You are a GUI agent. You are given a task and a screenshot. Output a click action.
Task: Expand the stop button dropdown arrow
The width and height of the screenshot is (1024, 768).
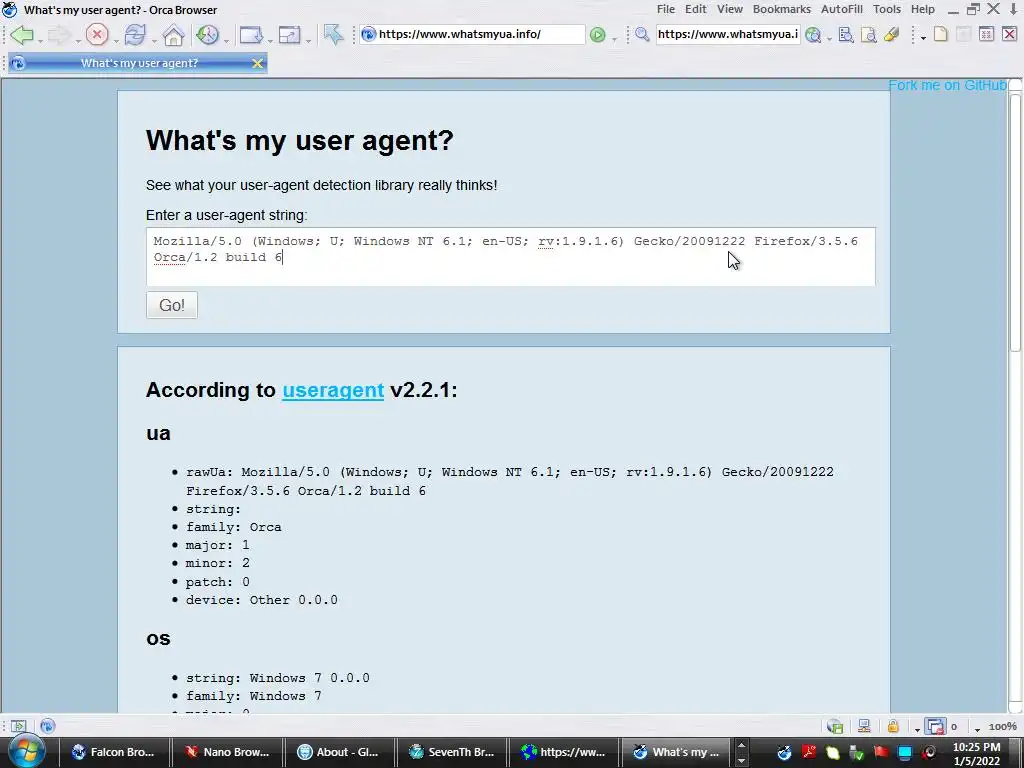coord(116,40)
